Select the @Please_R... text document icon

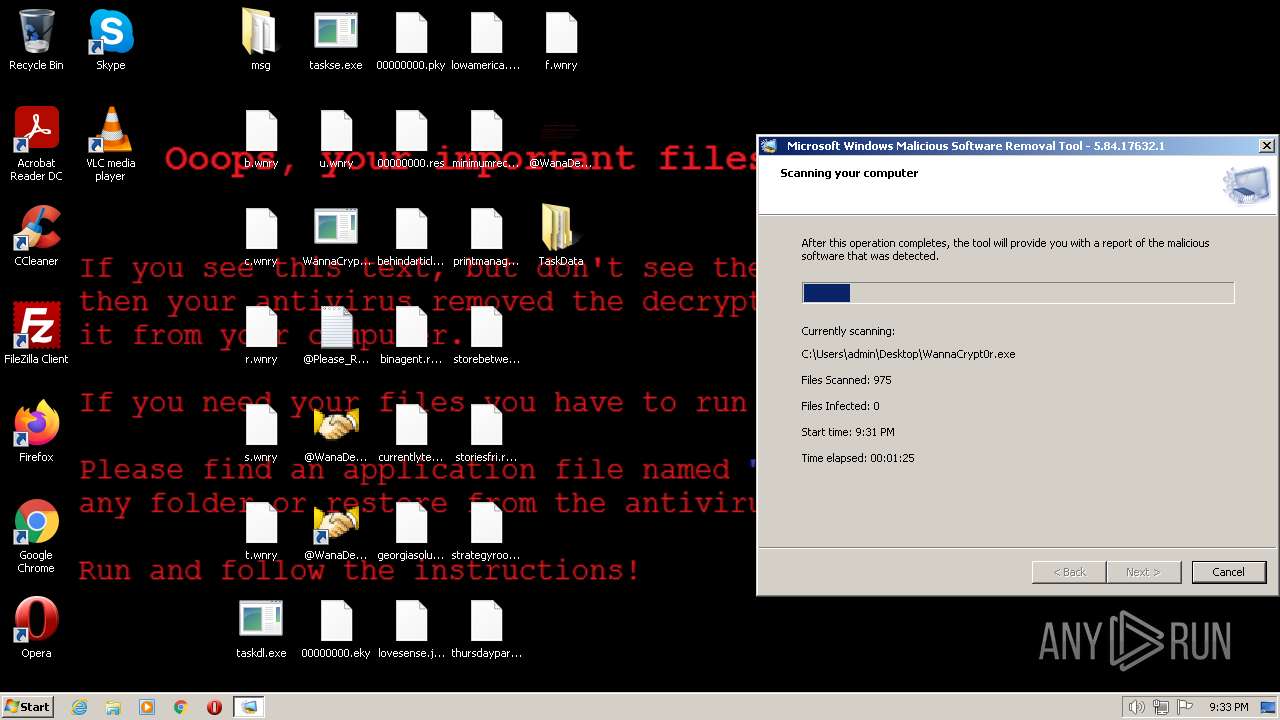336,334
